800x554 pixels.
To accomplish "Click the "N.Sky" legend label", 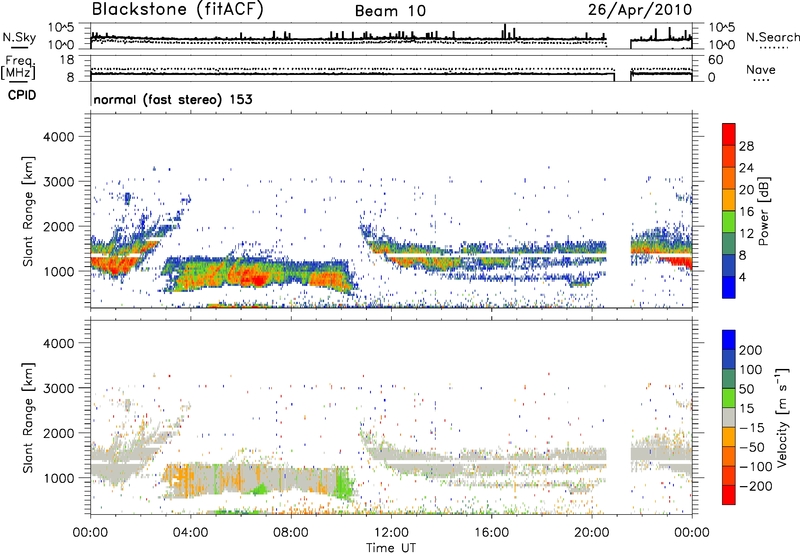I will click(19, 37).
